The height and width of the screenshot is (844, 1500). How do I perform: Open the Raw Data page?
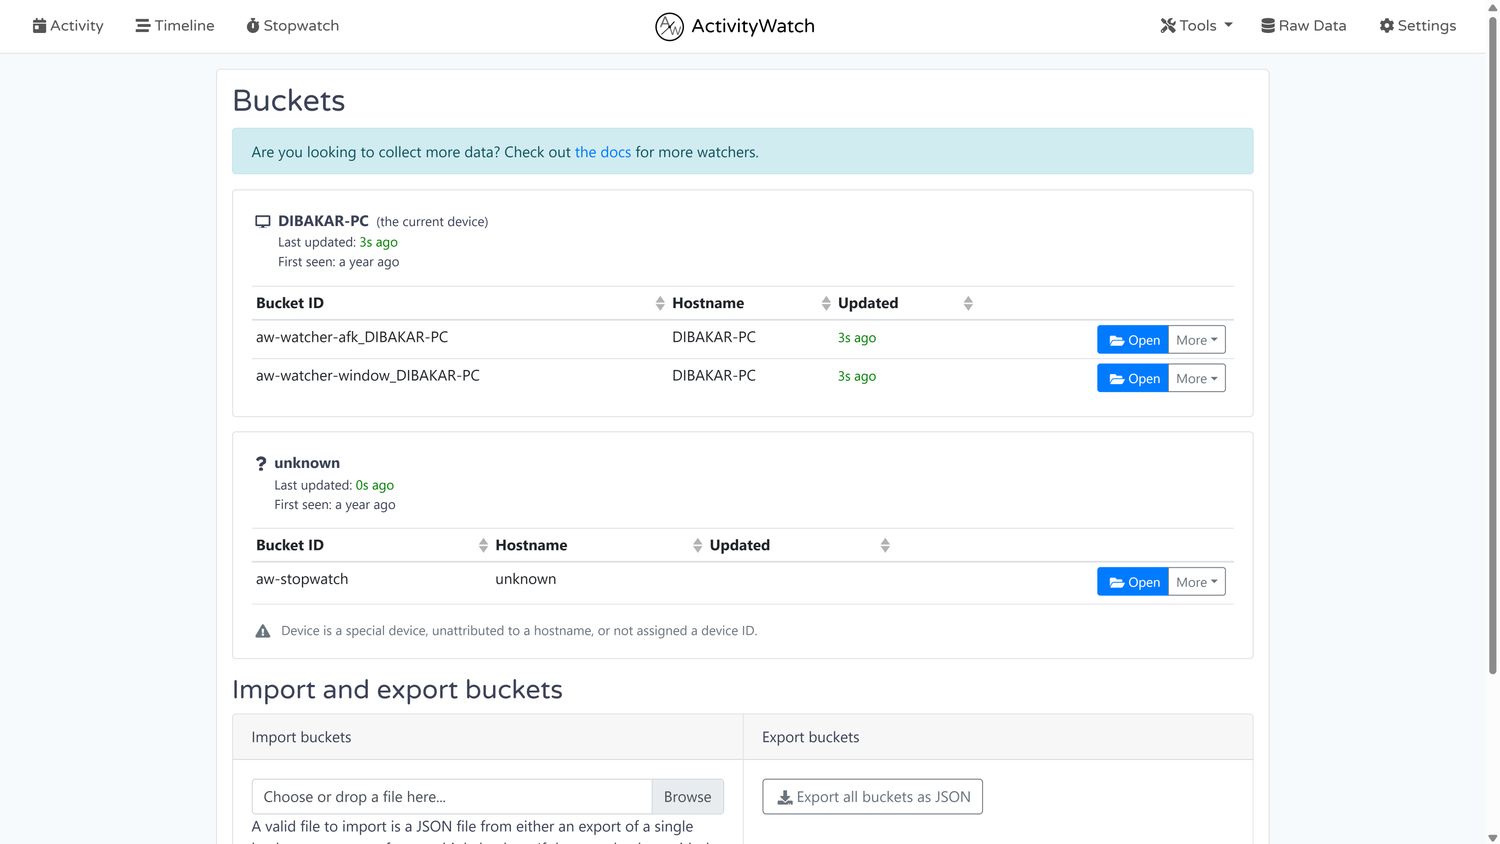coord(1303,26)
